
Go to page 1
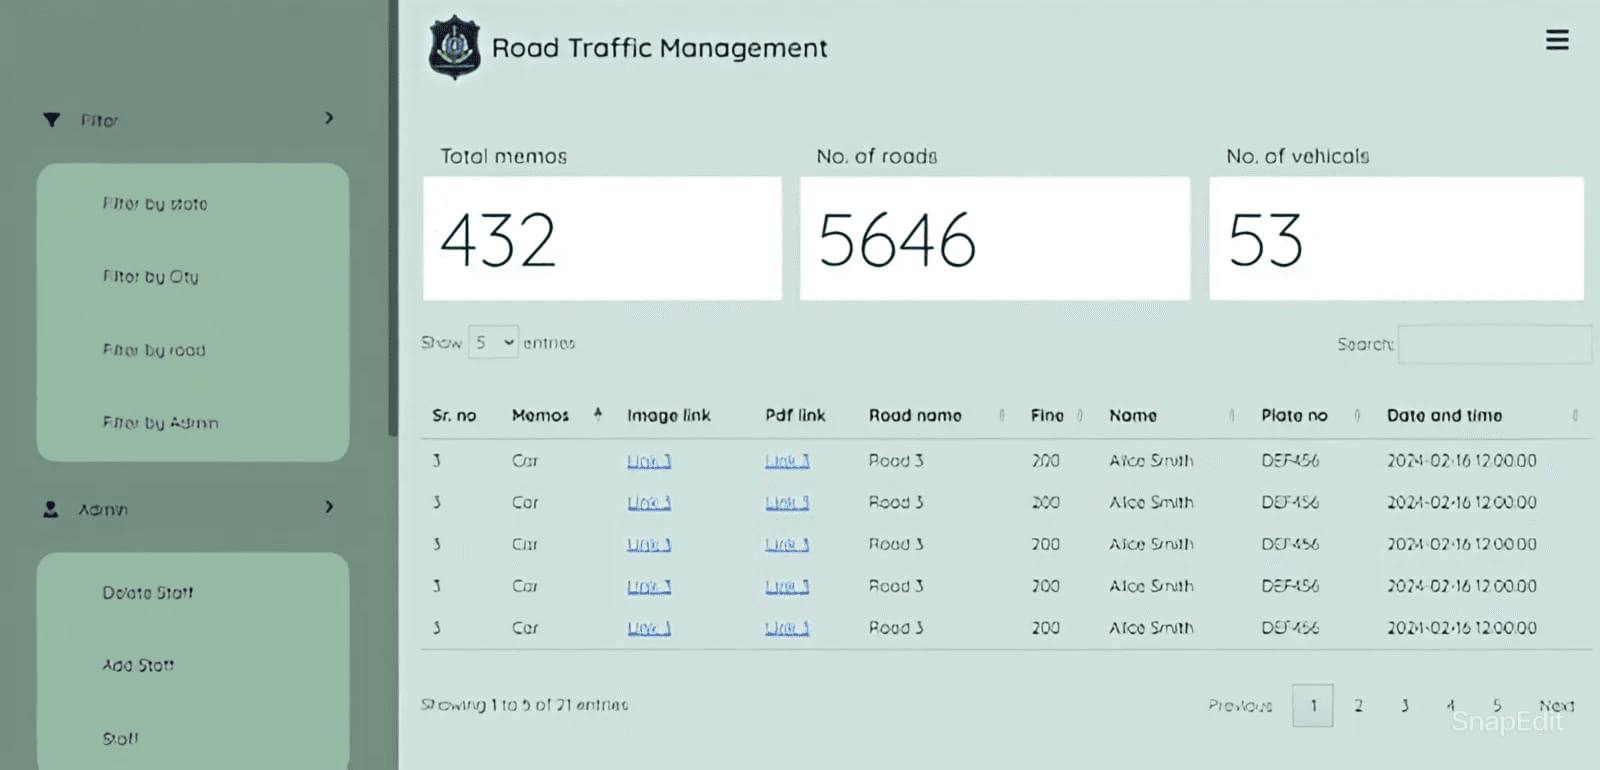point(1313,706)
